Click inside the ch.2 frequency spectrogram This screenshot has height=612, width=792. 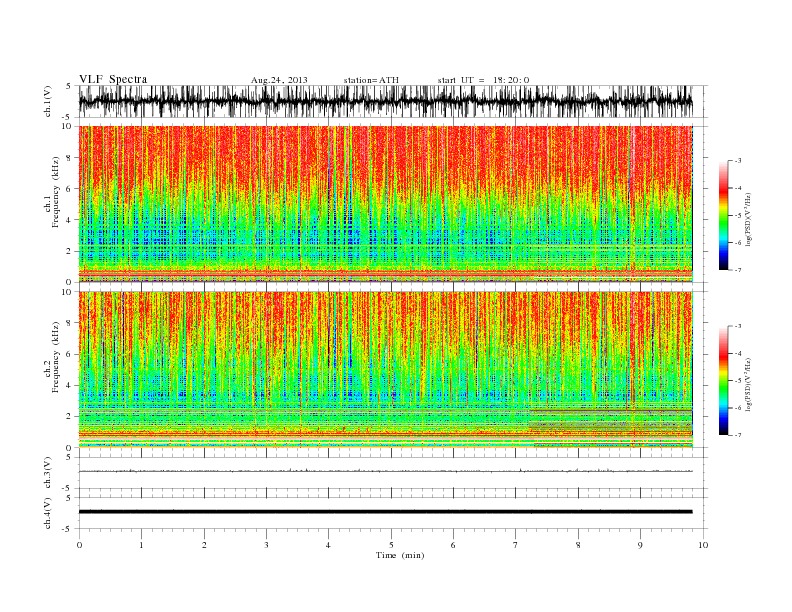pyautogui.click(x=385, y=370)
